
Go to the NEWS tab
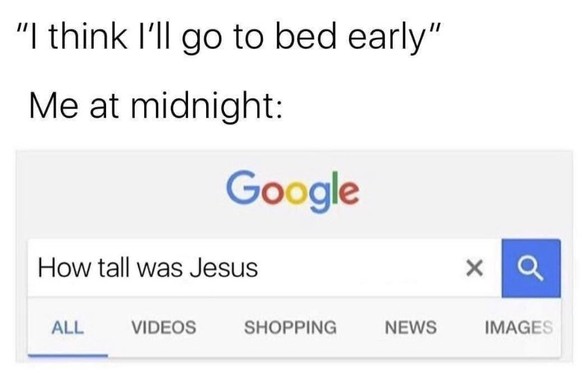pyautogui.click(x=411, y=327)
